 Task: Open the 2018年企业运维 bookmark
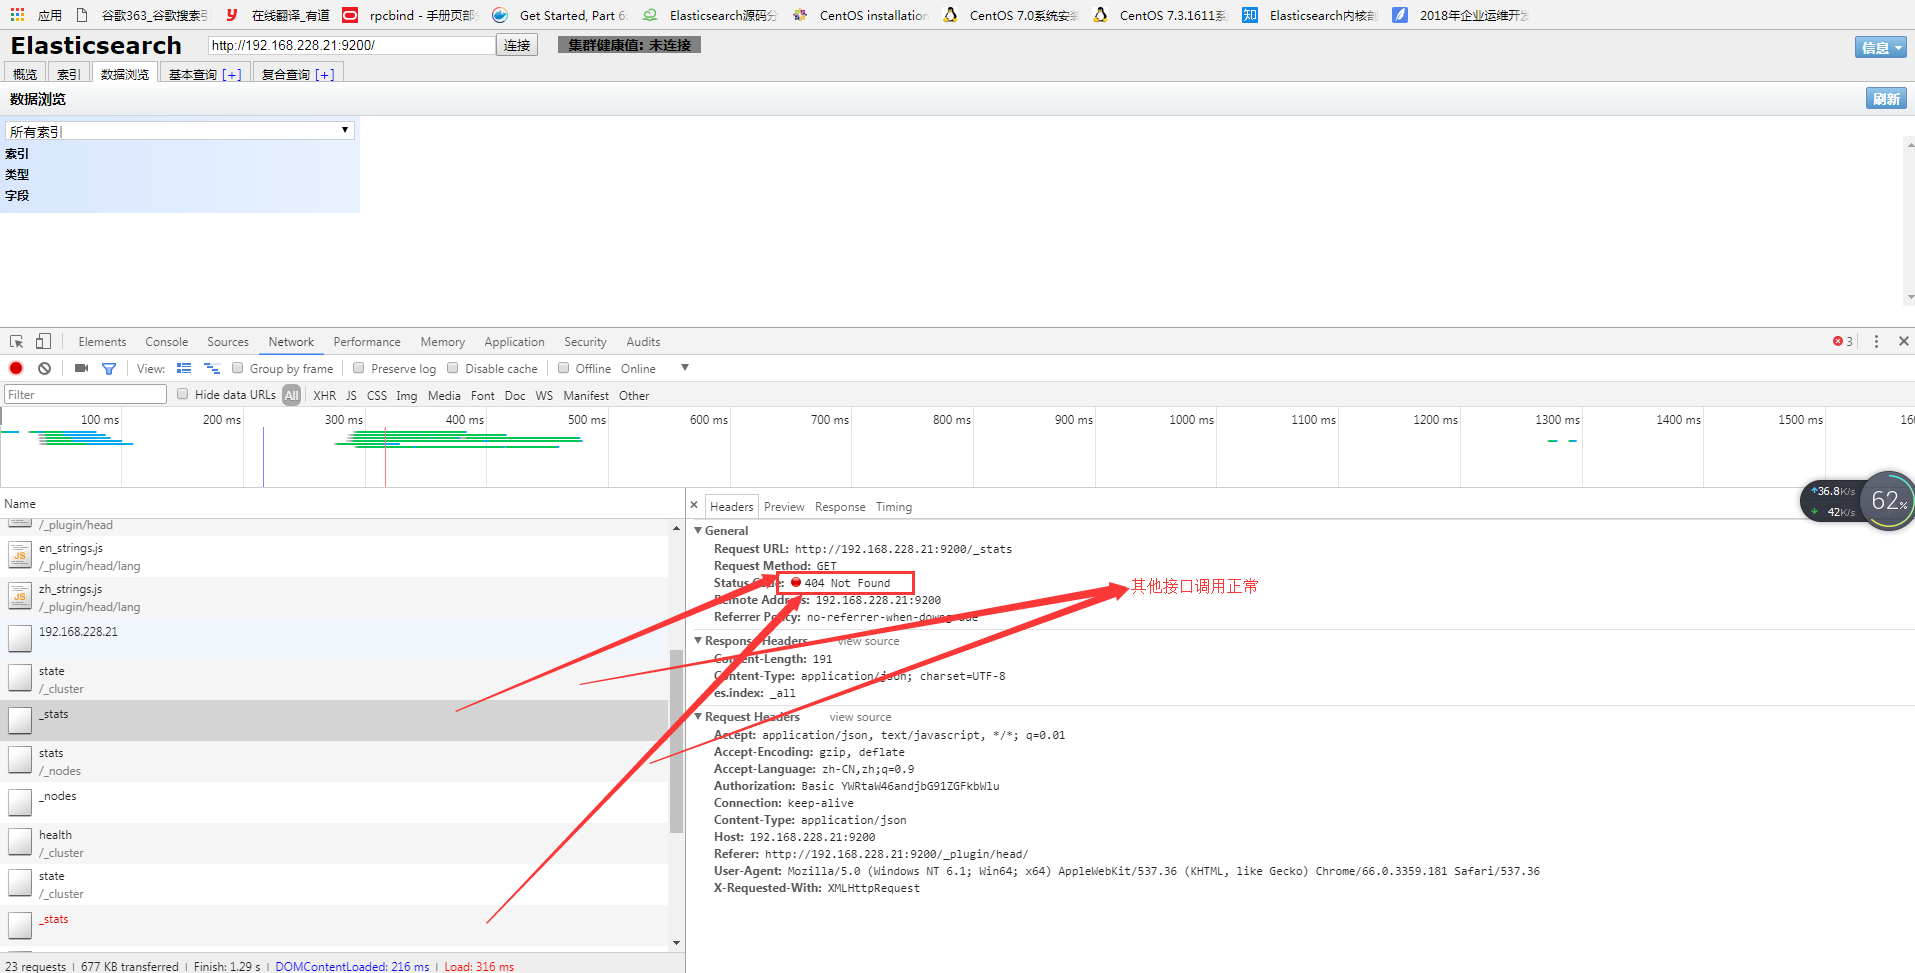1460,15
